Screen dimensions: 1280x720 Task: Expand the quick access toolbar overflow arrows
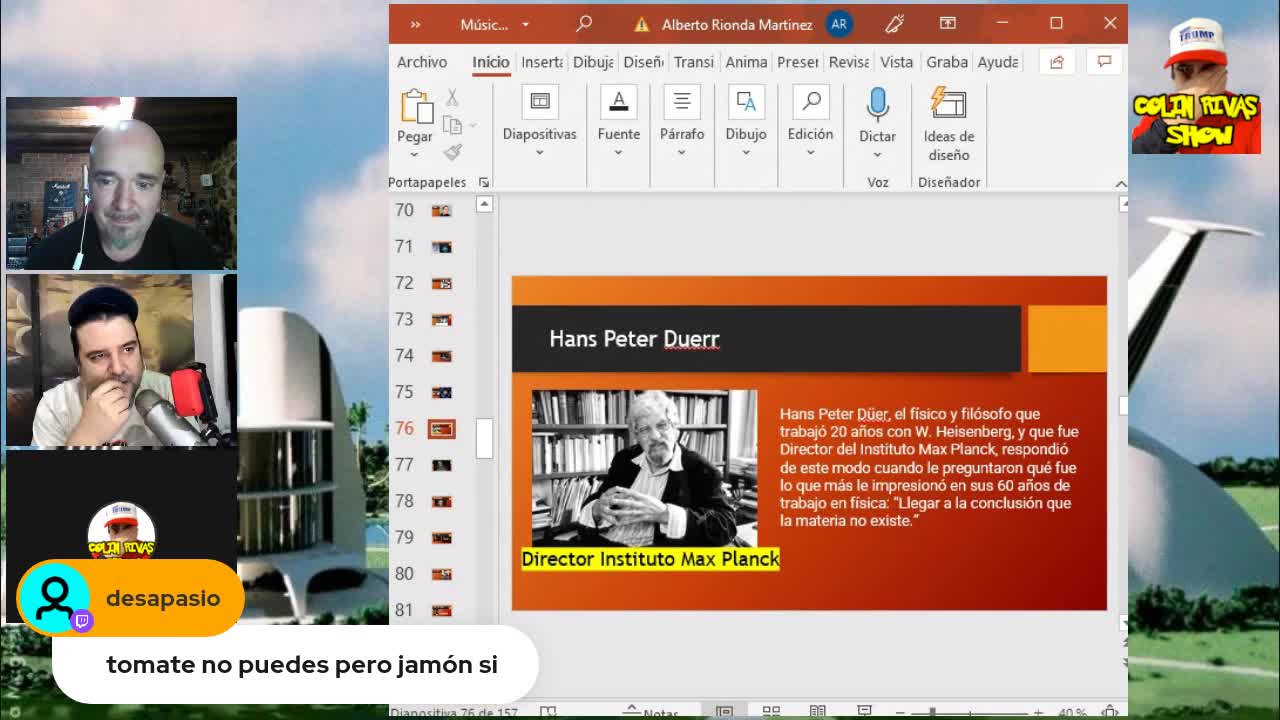tap(415, 24)
